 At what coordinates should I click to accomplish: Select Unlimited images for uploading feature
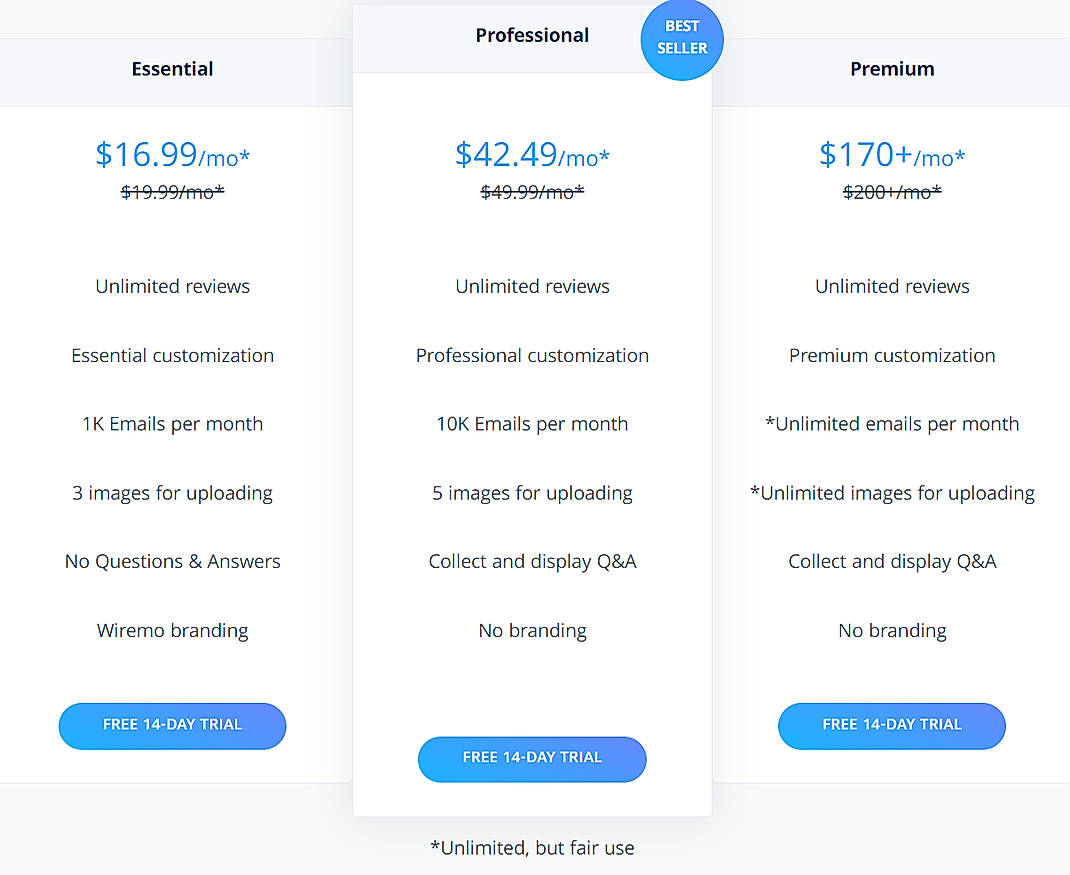(892, 493)
